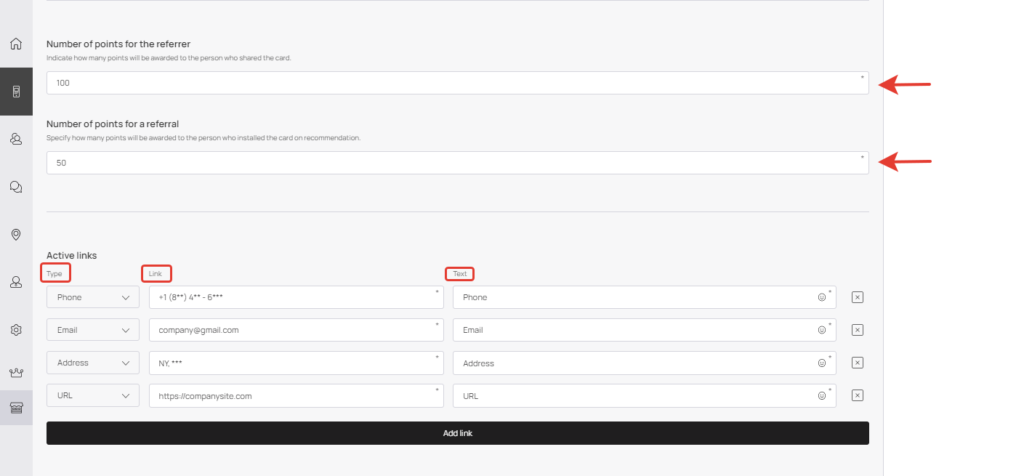Open the store icon in sidebar
Screen dimensions: 1024x476
16,408
